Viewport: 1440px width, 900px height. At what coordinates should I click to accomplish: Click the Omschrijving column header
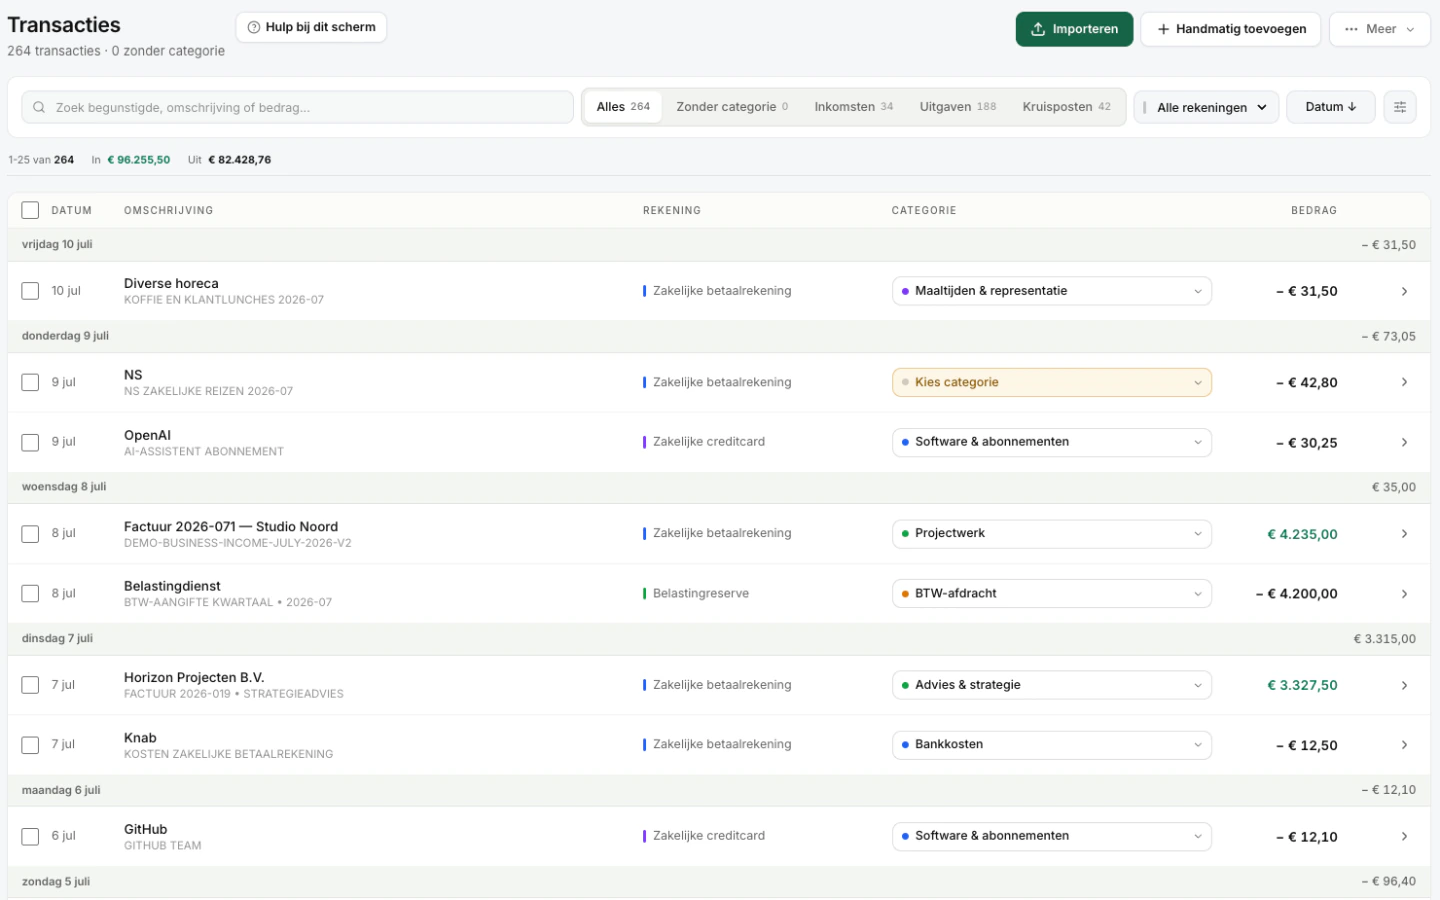(168, 211)
